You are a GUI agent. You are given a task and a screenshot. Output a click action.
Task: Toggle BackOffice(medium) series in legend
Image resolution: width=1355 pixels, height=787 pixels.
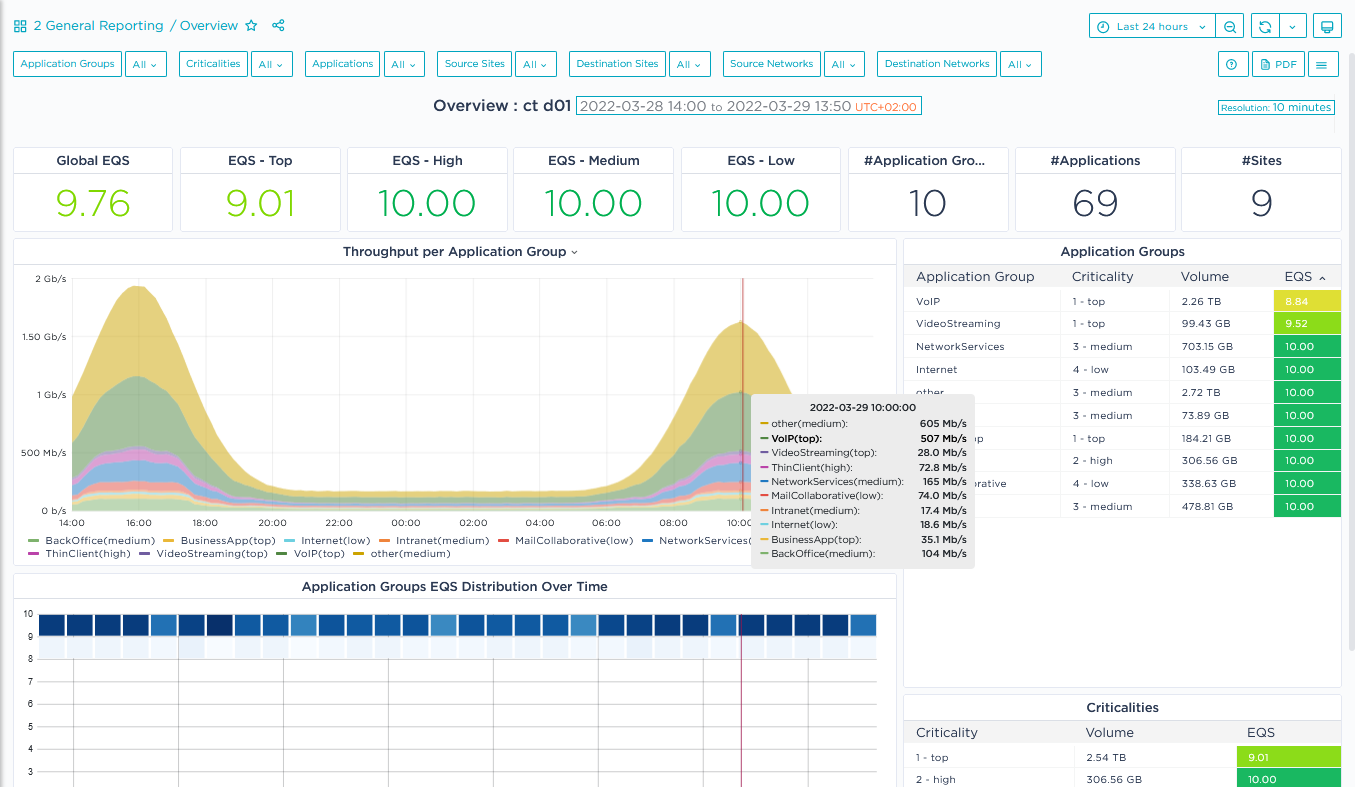pos(99,541)
